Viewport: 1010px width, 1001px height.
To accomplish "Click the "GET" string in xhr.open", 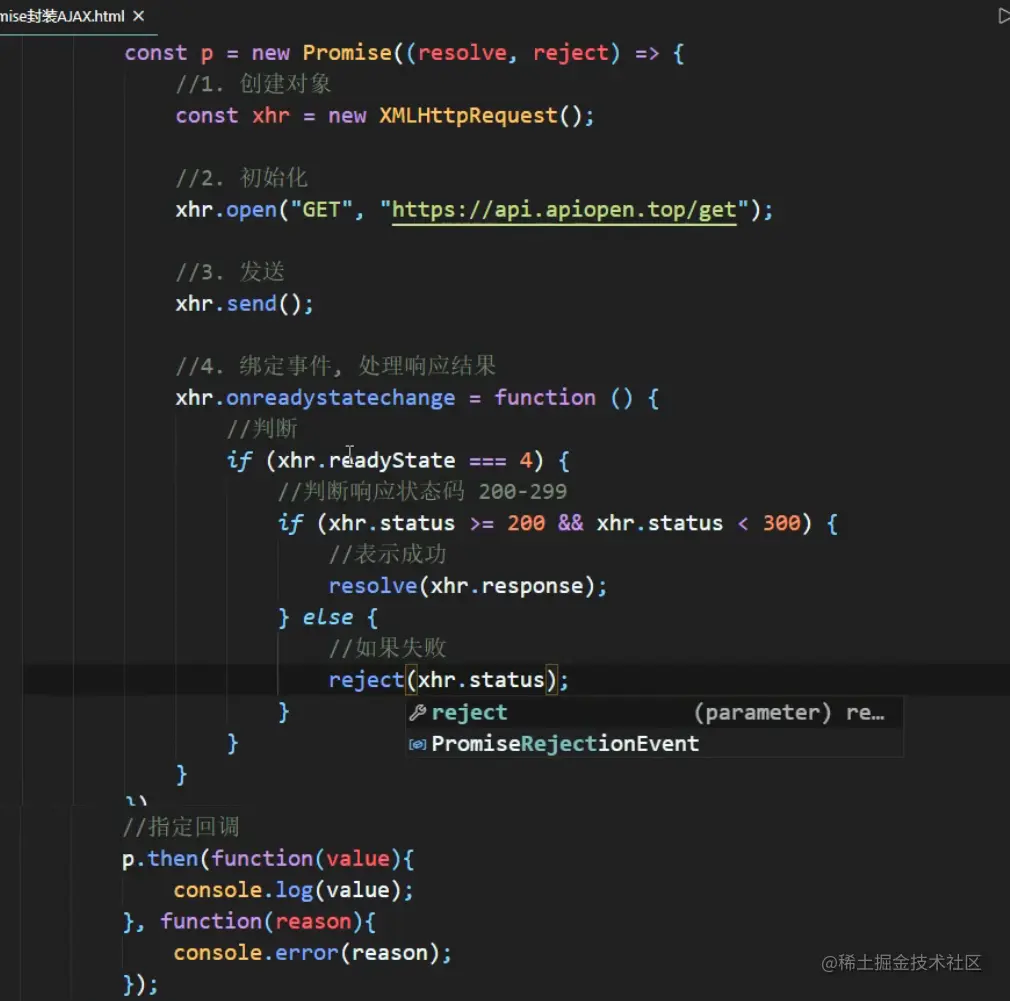I will coord(321,209).
